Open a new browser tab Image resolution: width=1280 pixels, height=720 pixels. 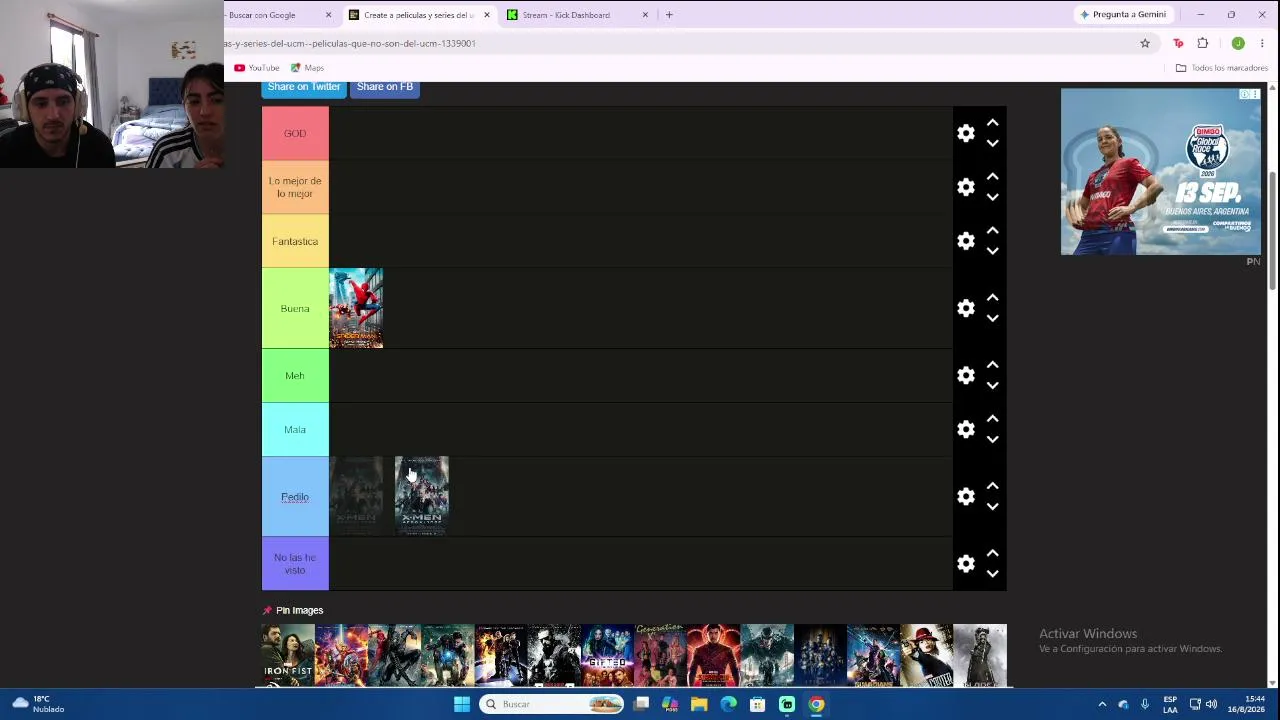[x=669, y=15]
